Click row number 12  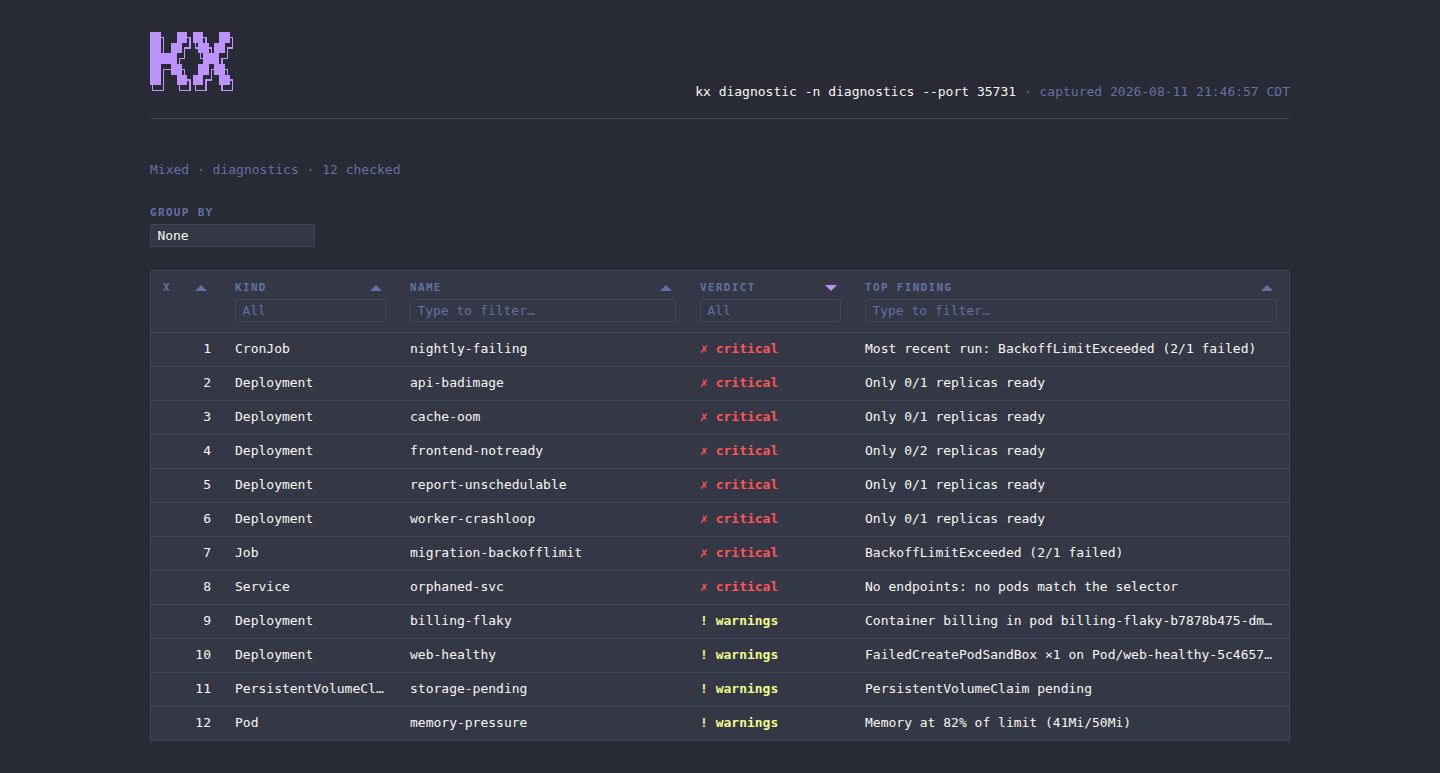[204, 723]
